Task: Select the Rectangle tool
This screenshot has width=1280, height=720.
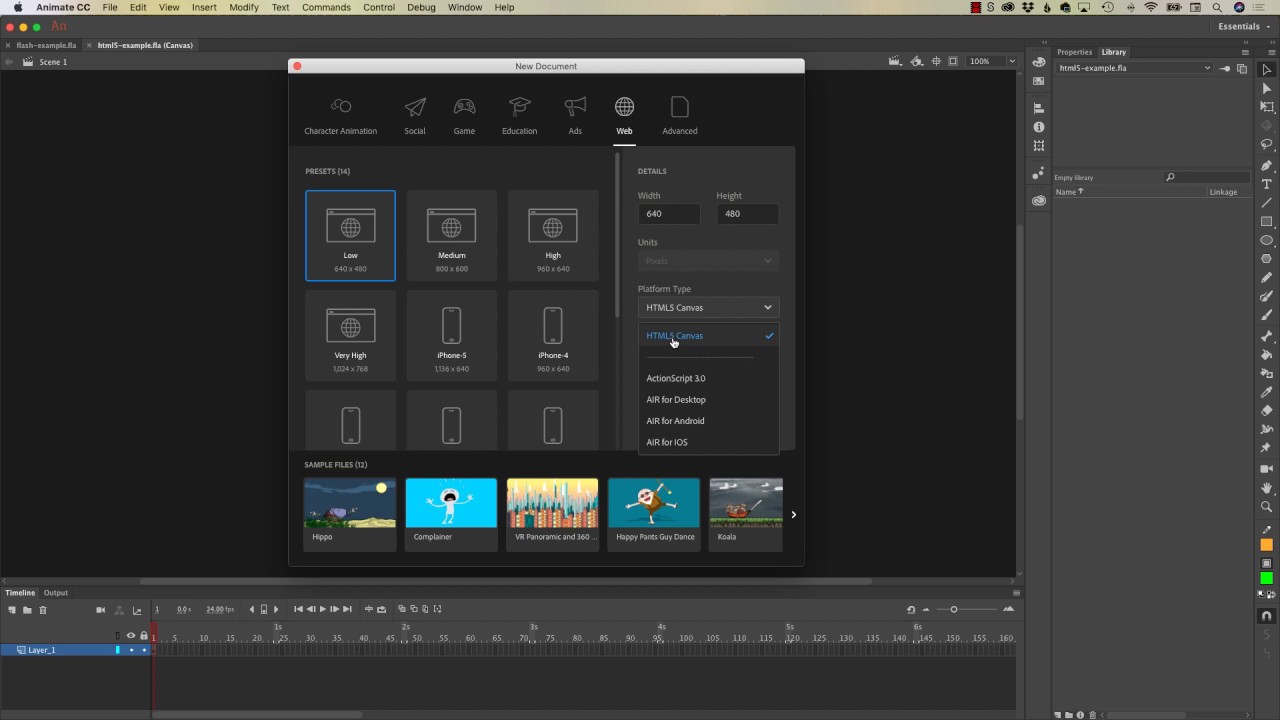Action: (x=1266, y=222)
